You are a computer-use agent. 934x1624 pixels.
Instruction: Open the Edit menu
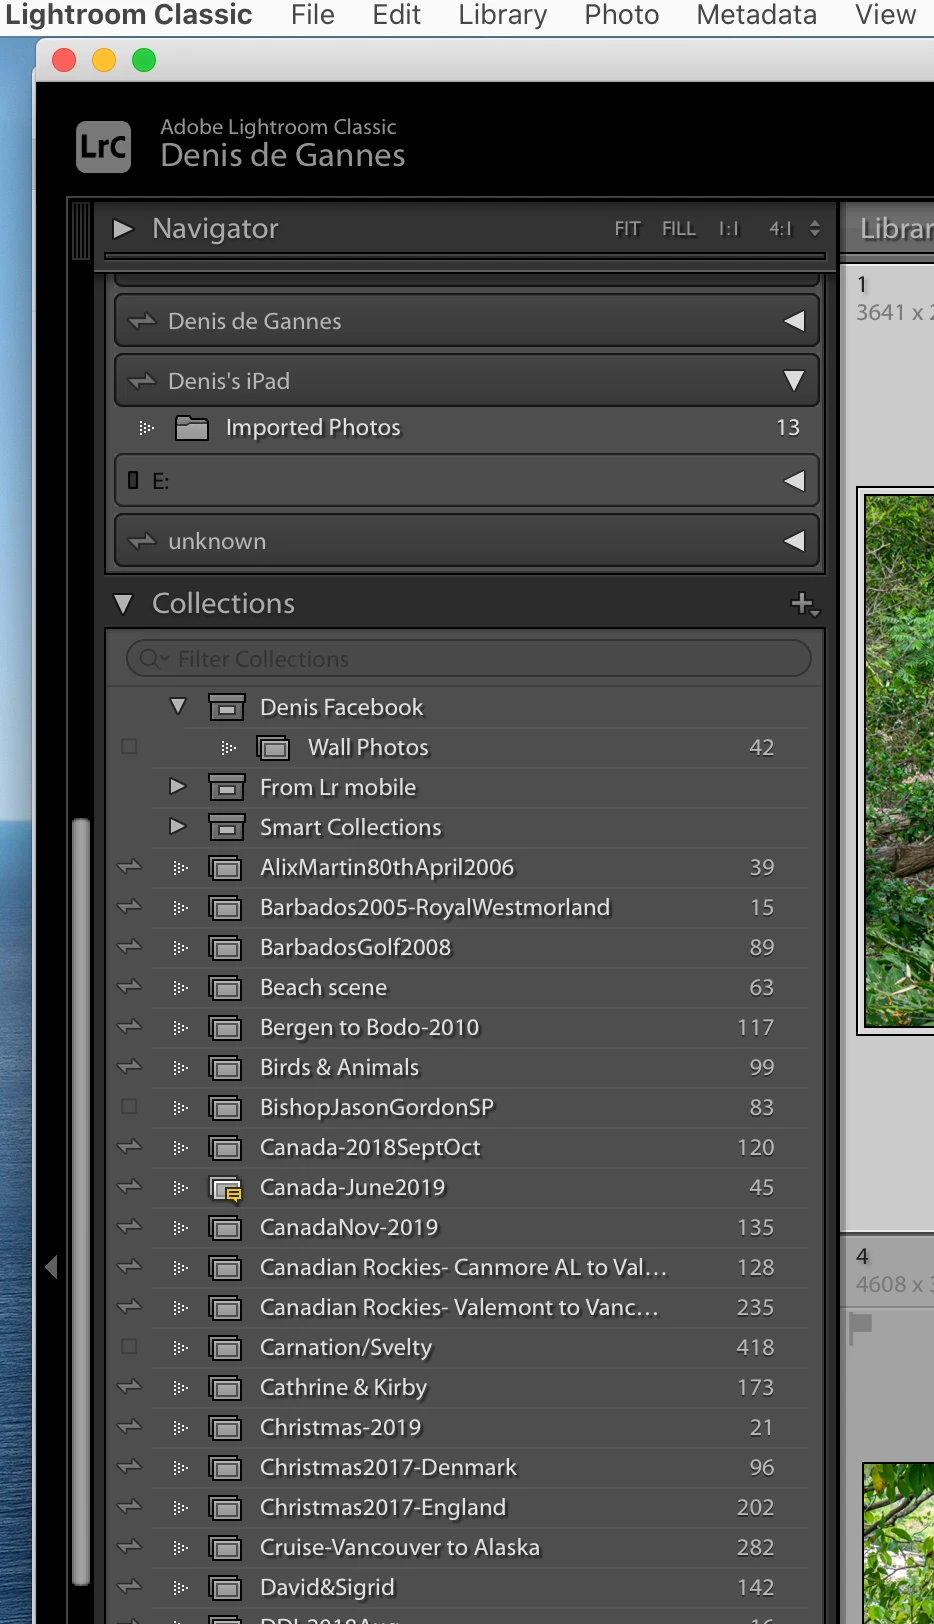(x=397, y=15)
